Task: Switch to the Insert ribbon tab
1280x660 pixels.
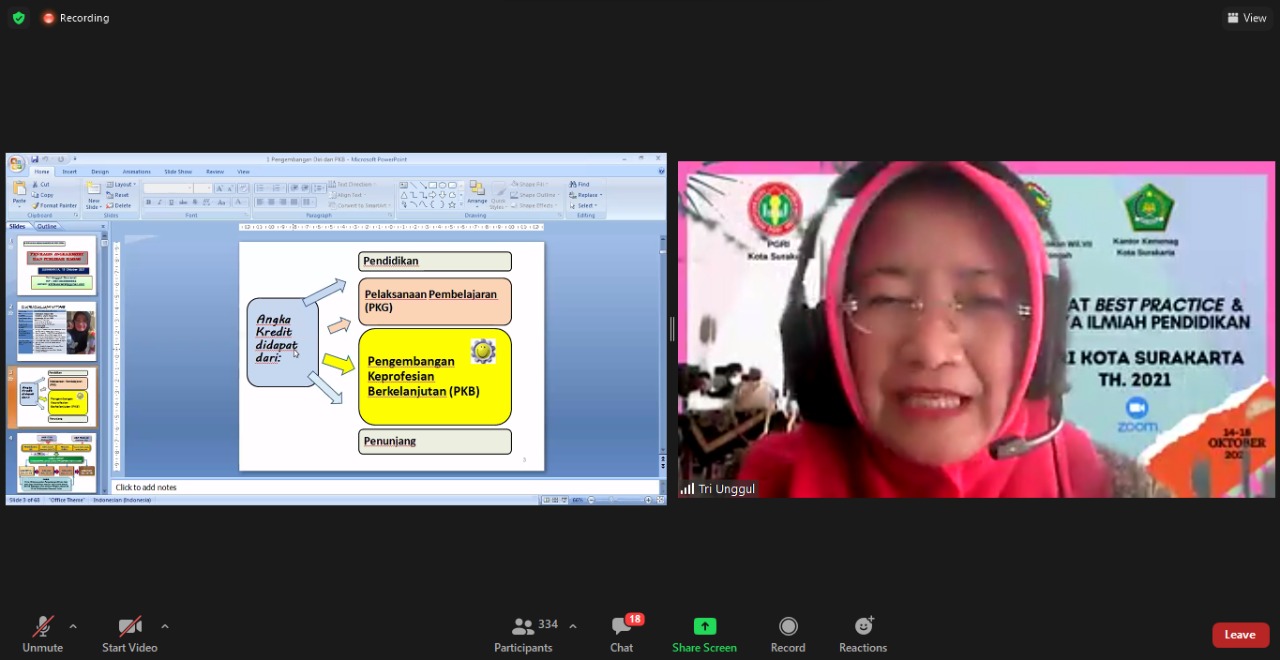Action: coord(69,172)
